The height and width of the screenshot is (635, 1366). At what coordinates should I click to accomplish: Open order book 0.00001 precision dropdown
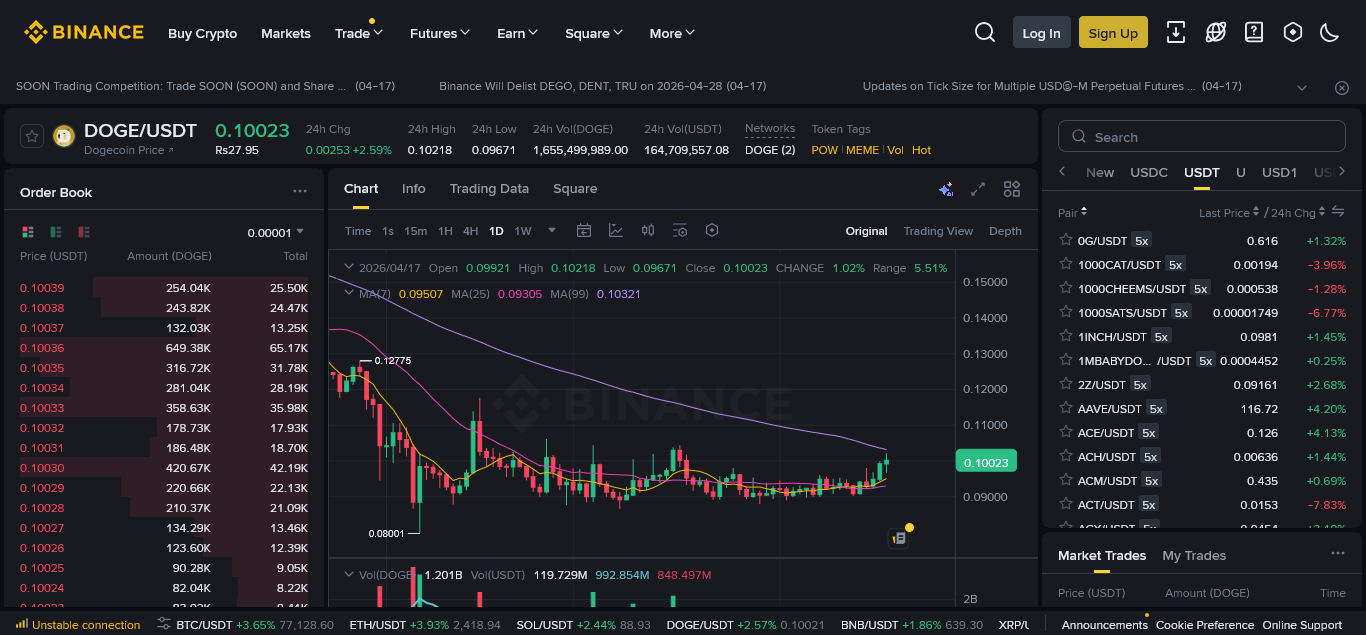tap(276, 233)
